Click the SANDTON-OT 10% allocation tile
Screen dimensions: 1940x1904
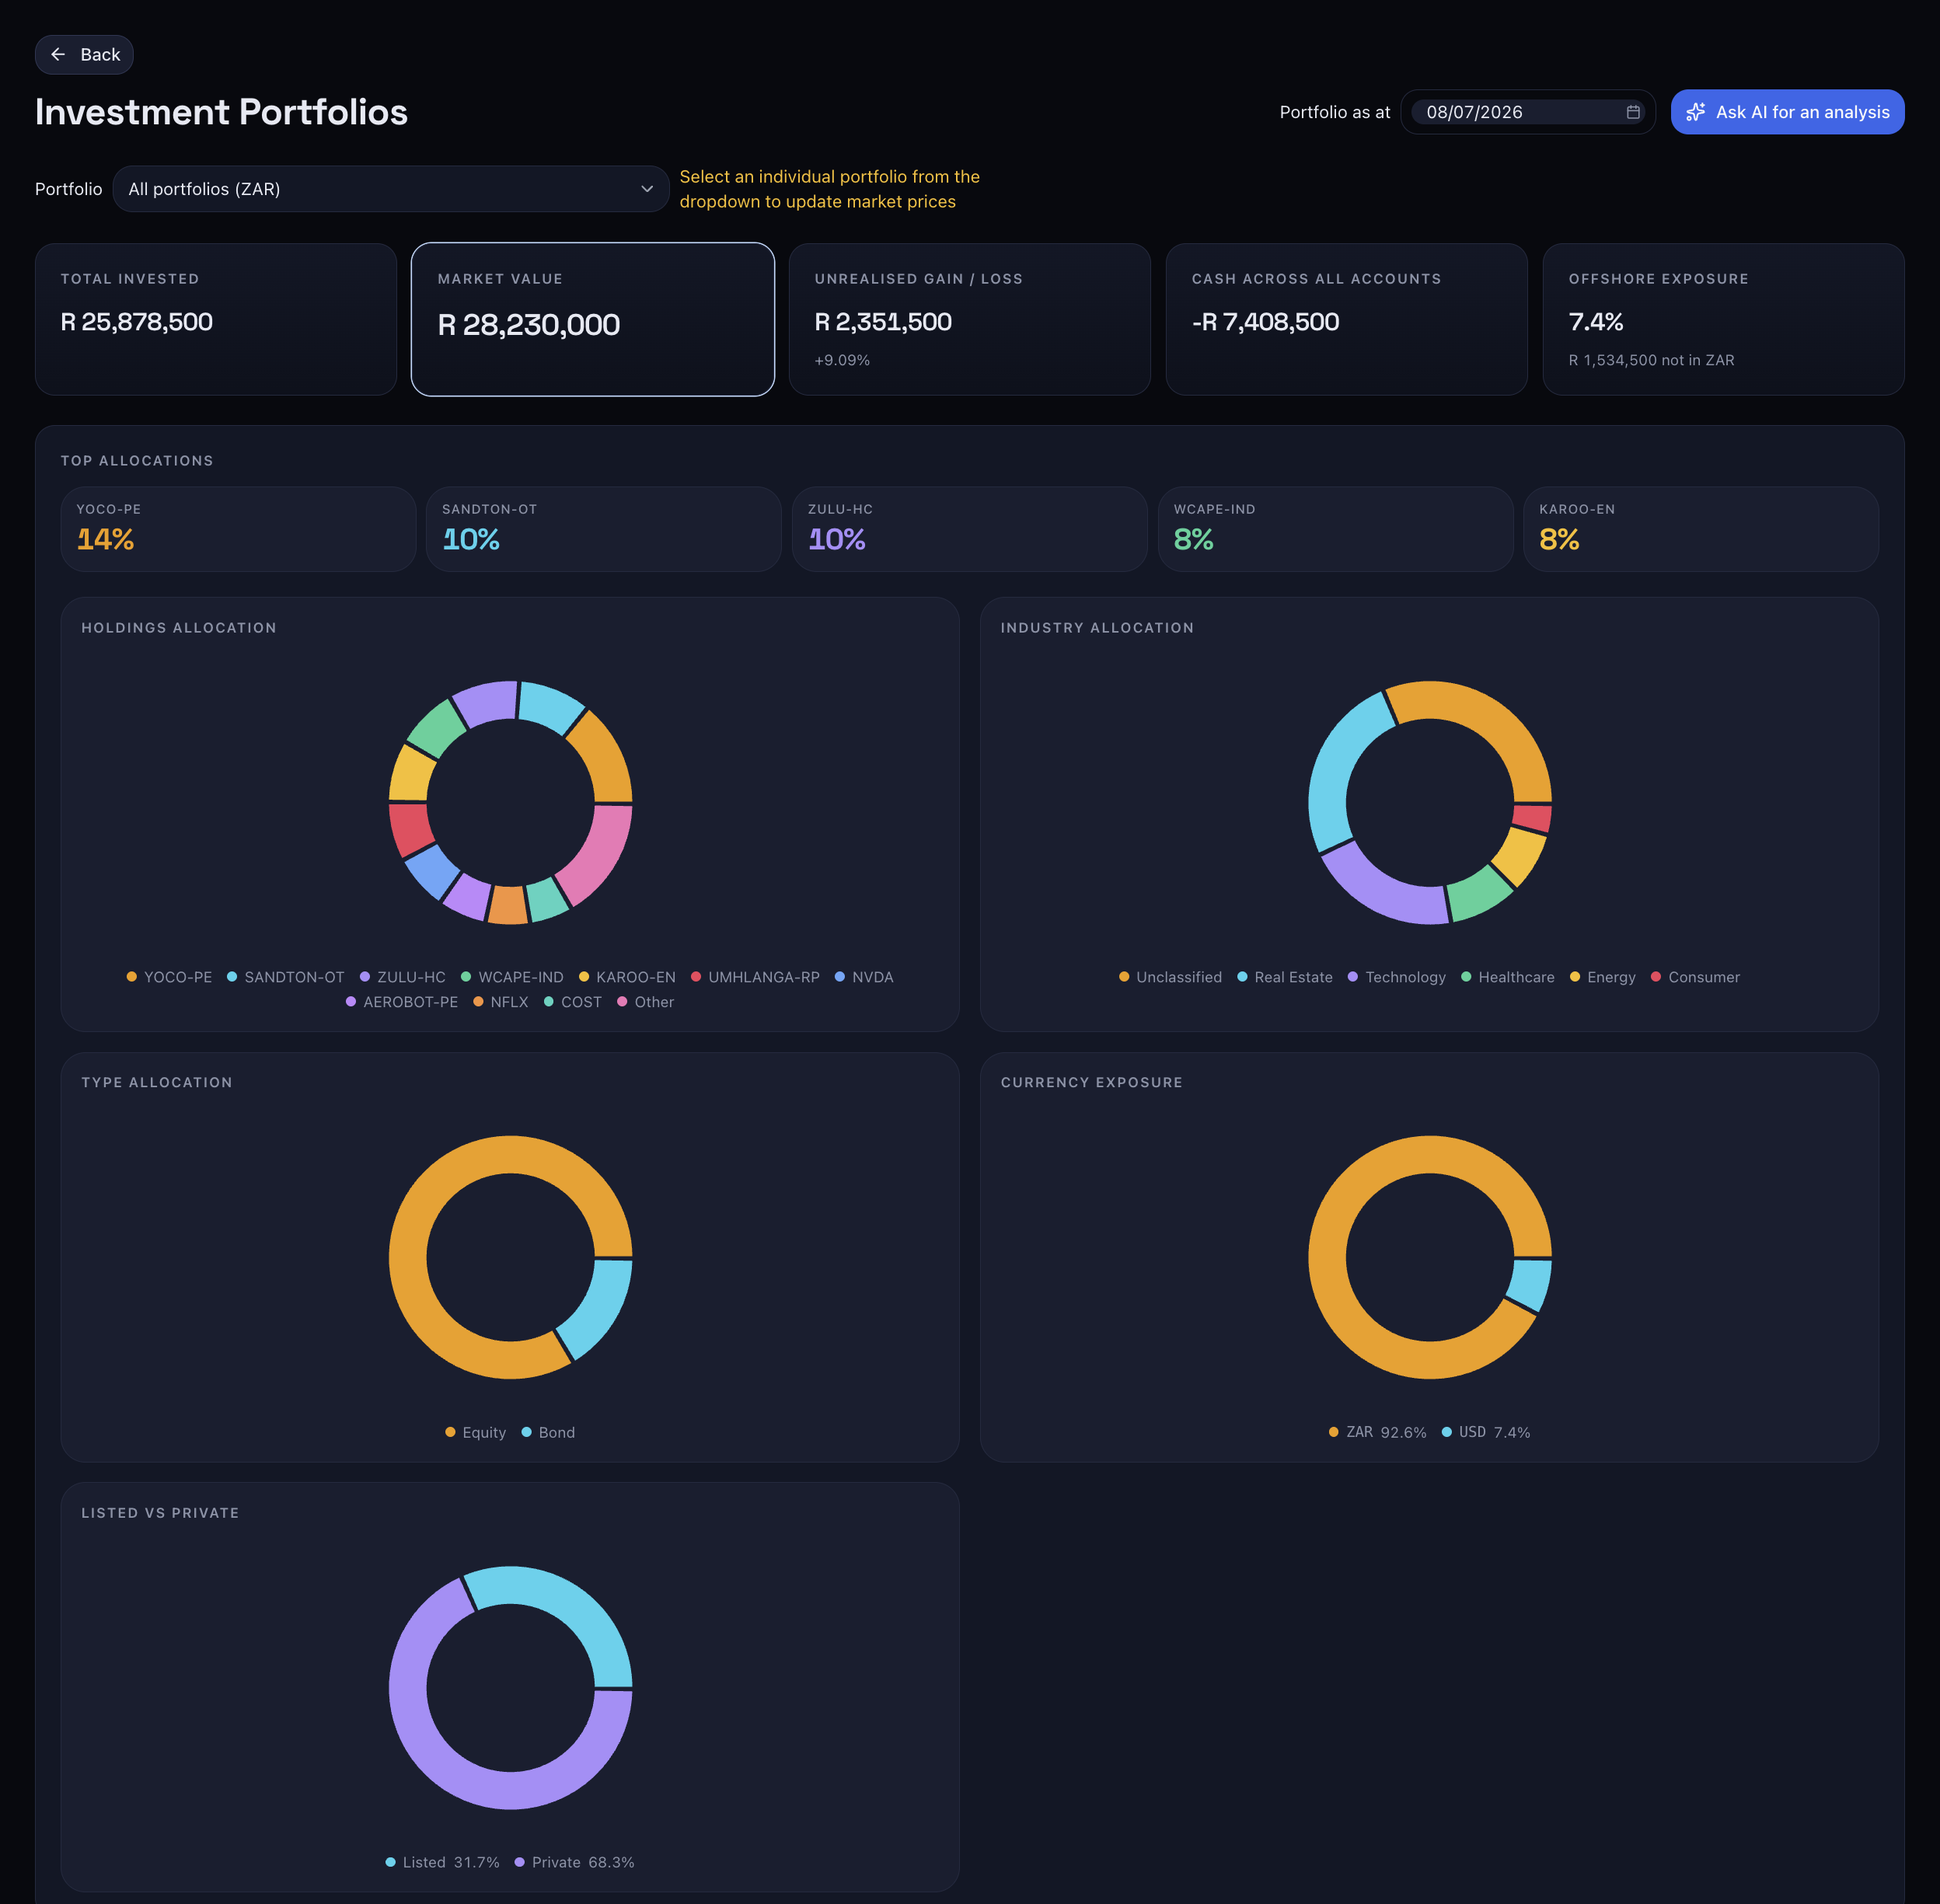(x=604, y=529)
